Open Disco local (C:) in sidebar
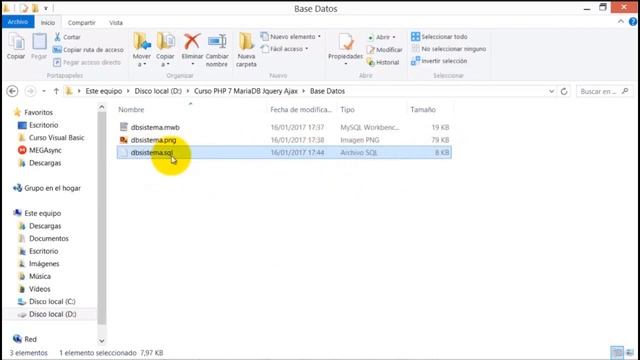This screenshot has height=360, width=640. coord(52,302)
